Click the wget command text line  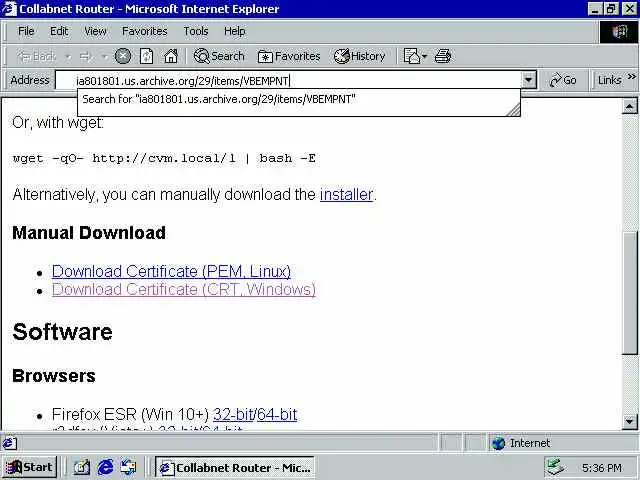164,158
